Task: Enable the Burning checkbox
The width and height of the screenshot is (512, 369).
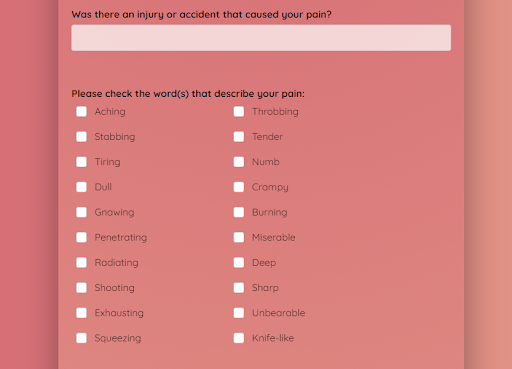Action: pos(239,212)
